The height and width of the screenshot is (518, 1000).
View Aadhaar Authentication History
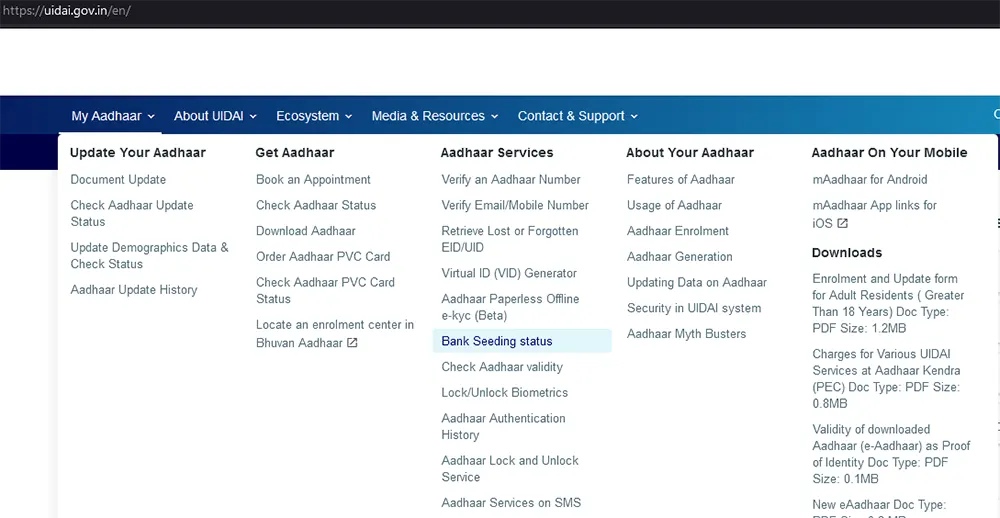[503, 426]
